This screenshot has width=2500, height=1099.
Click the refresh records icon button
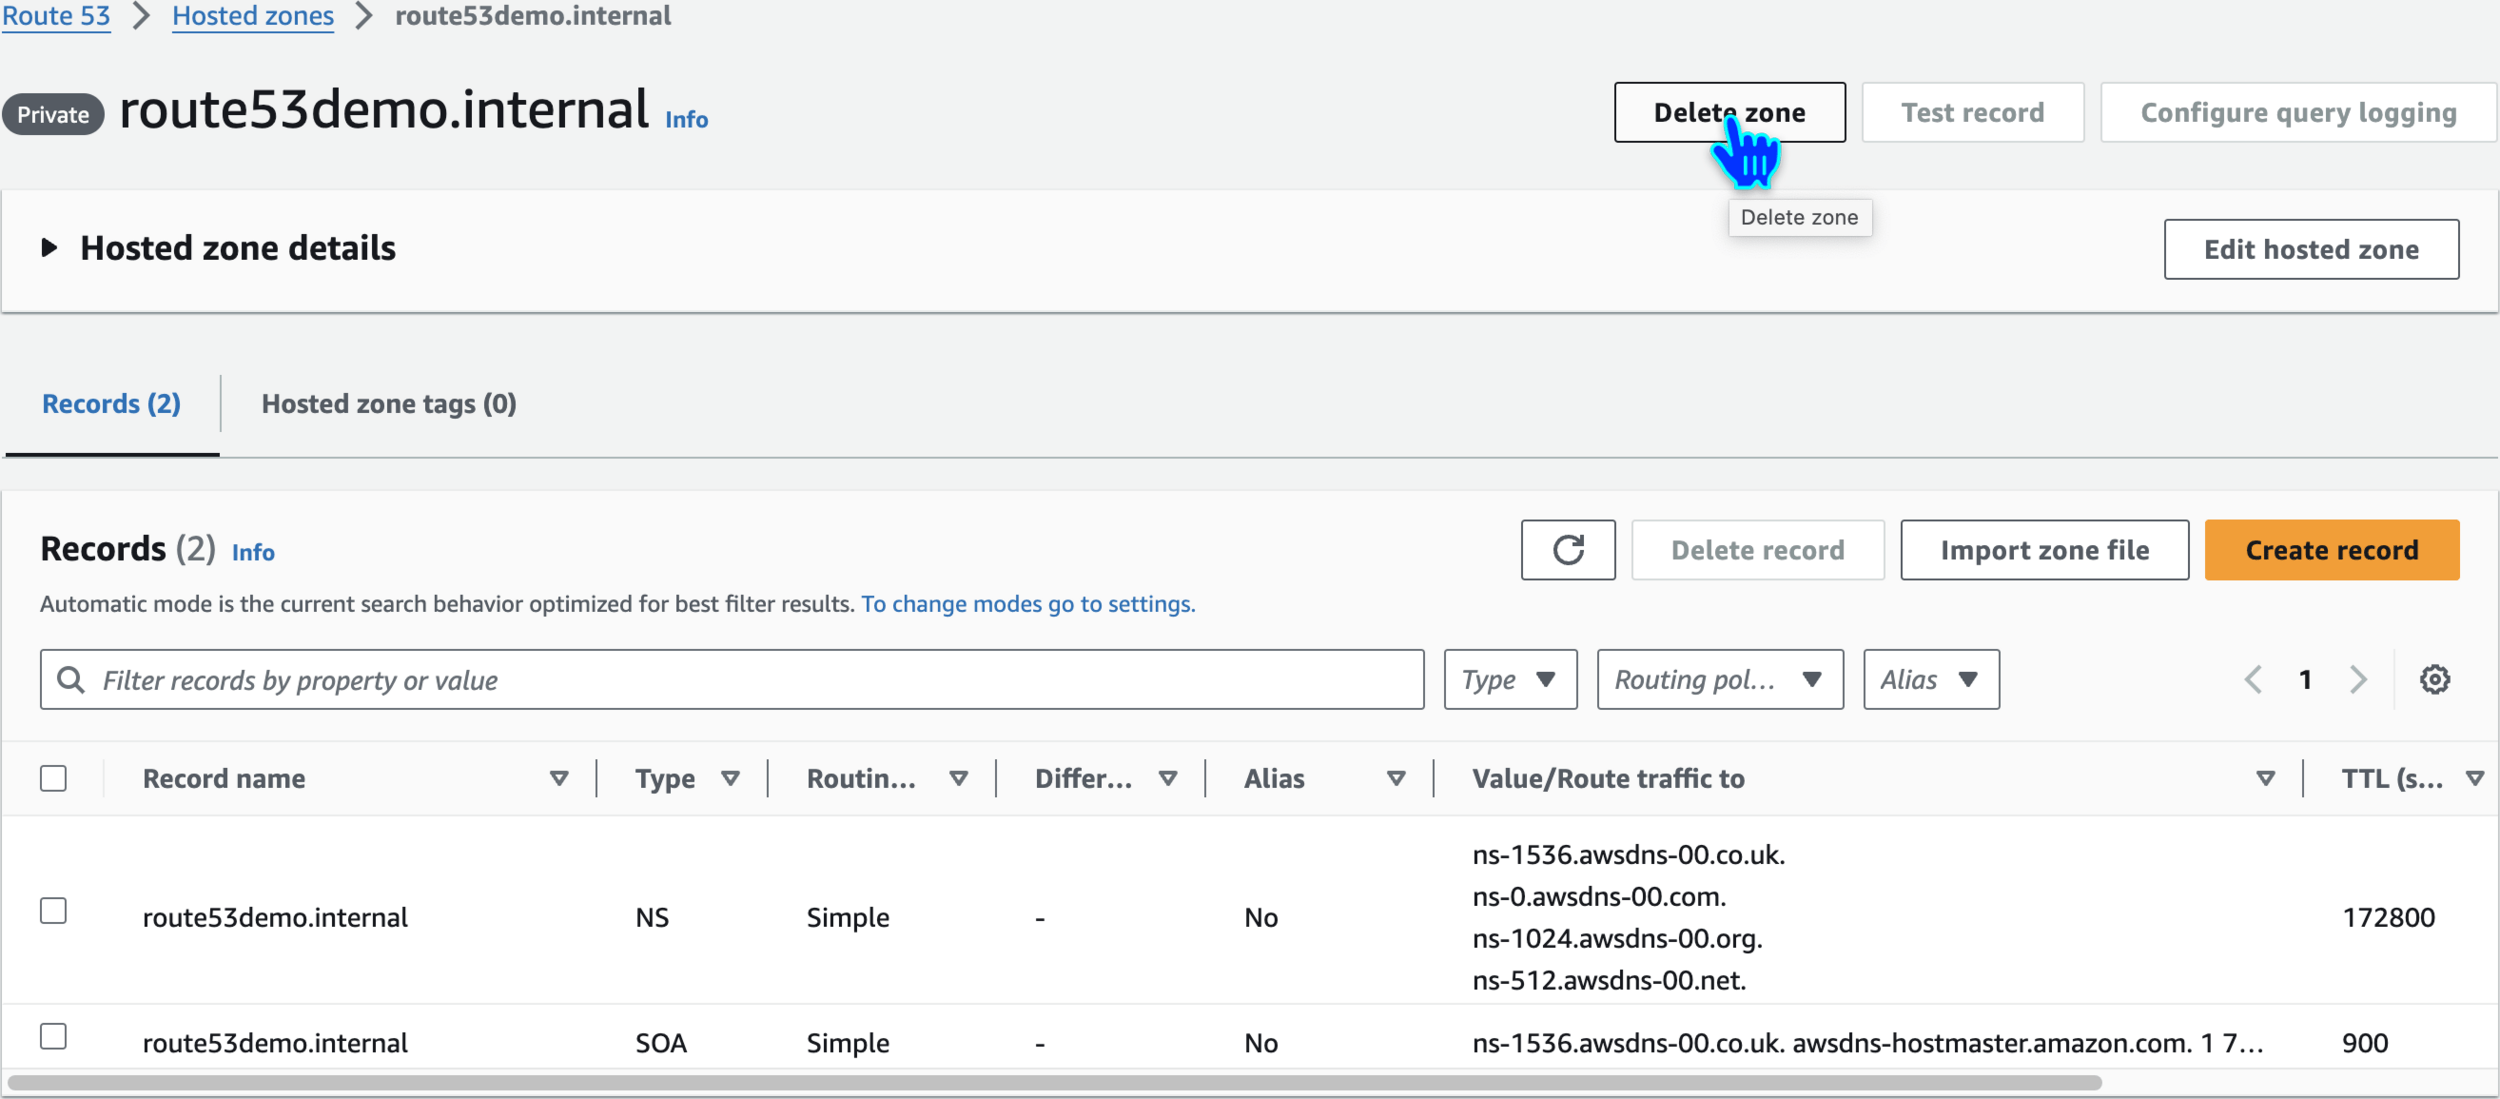coord(1567,550)
